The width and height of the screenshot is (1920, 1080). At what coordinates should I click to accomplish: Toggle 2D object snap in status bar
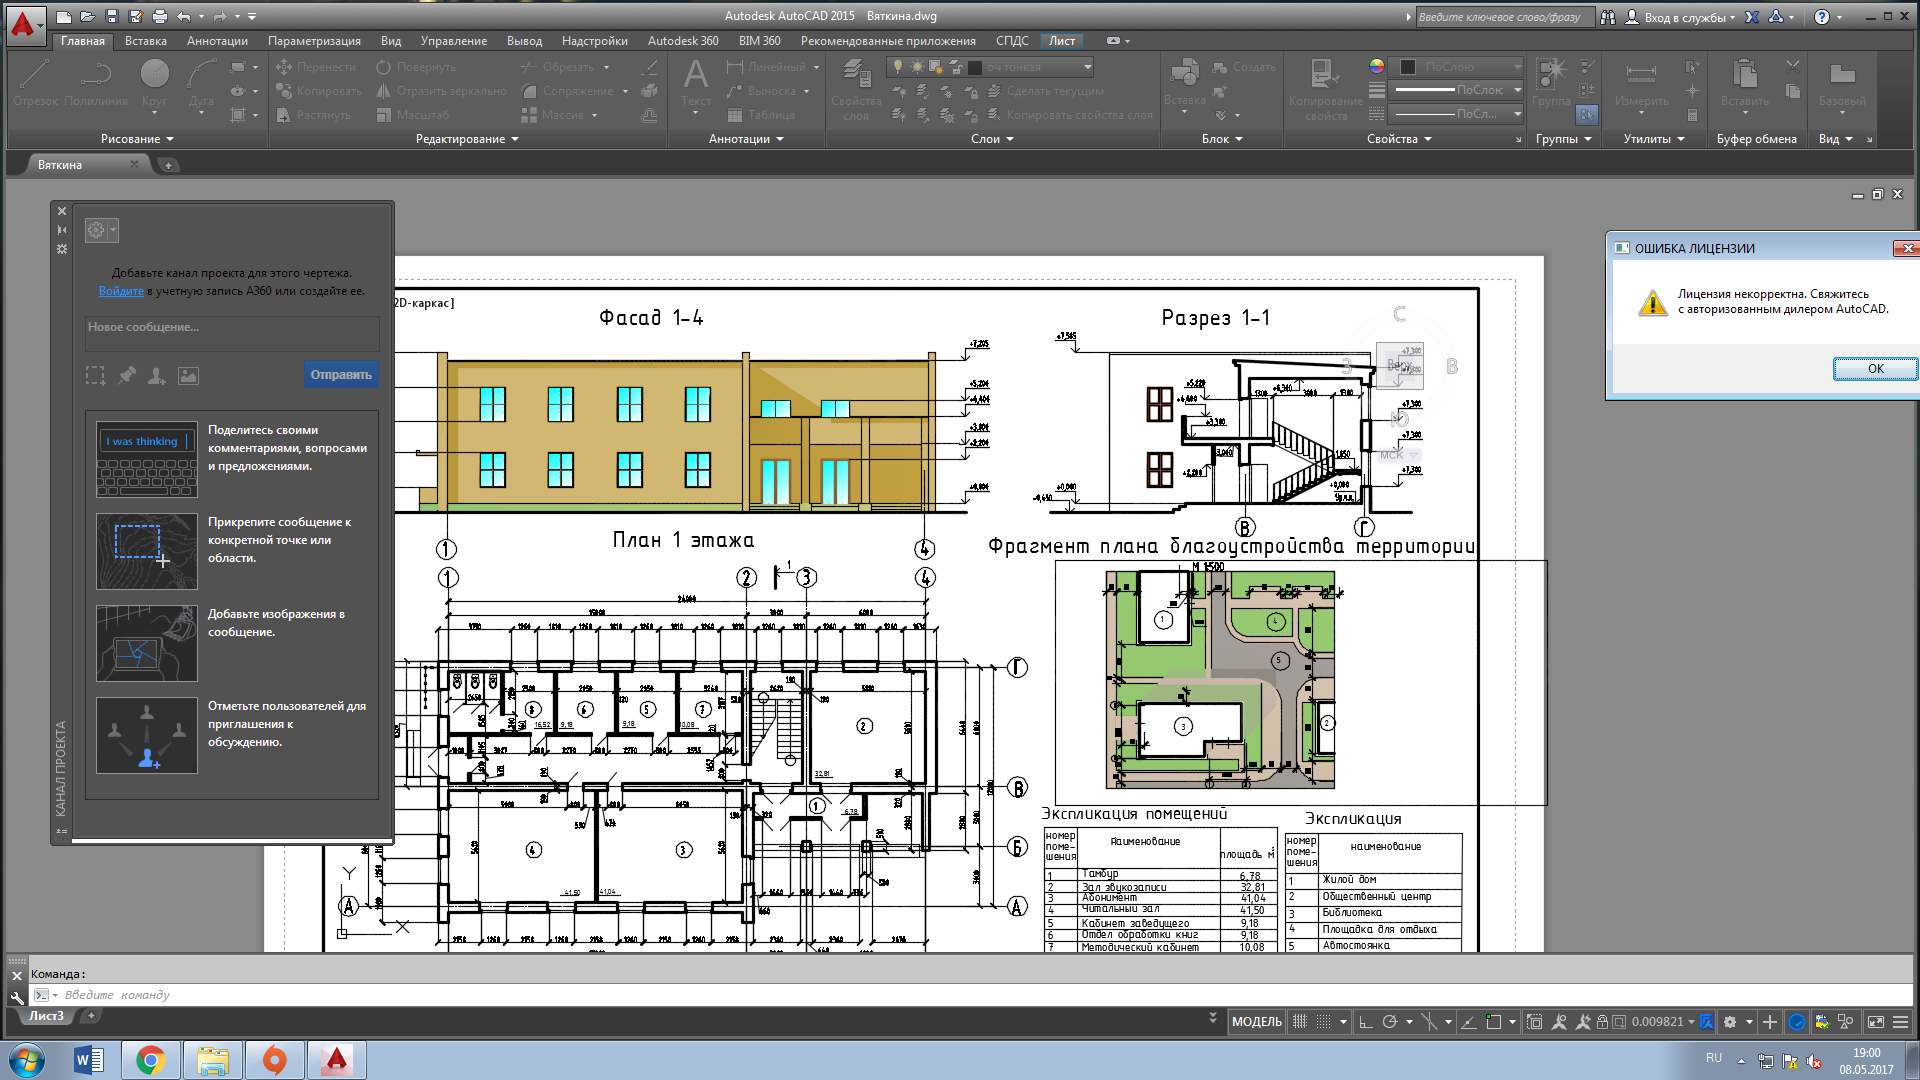tap(1494, 1022)
